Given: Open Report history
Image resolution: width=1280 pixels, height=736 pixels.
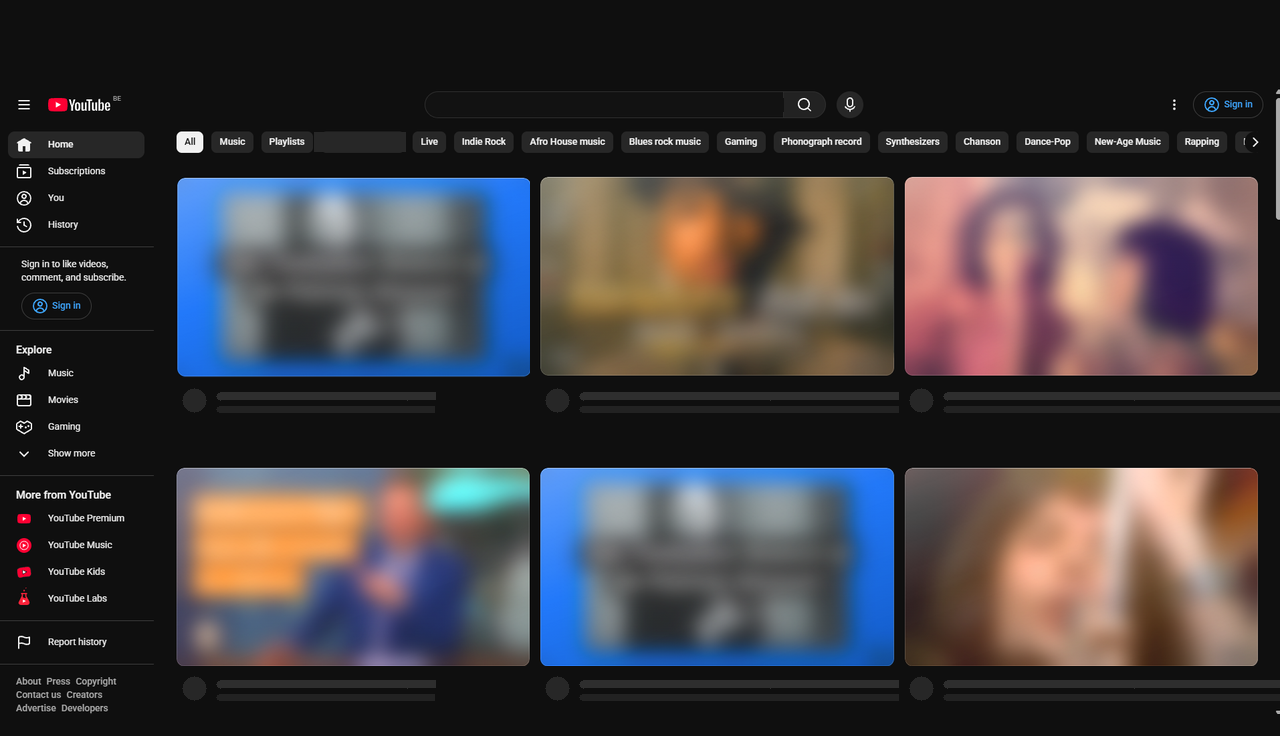Looking at the screenshot, I should [x=76, y=642].
